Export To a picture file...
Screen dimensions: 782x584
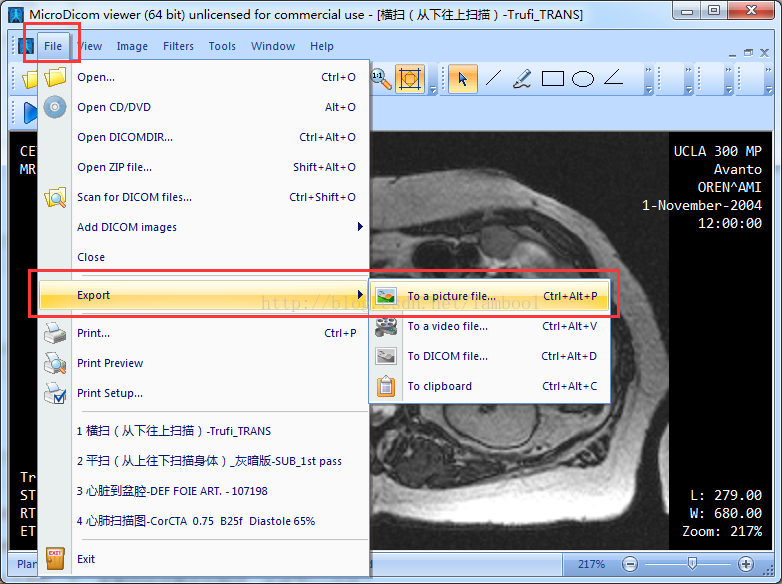click(489, 296)
